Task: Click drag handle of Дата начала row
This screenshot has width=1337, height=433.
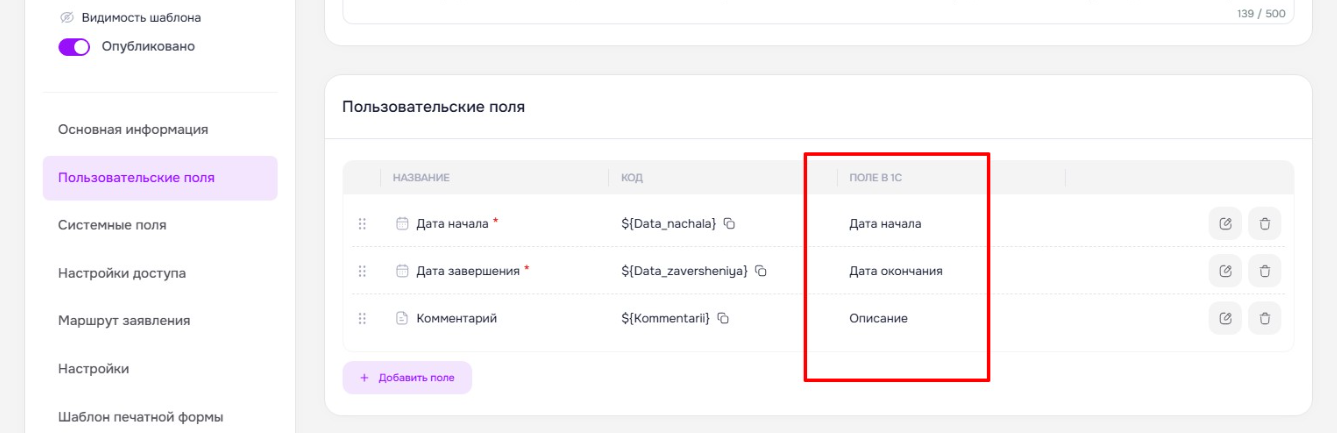Action: (362, 224)
